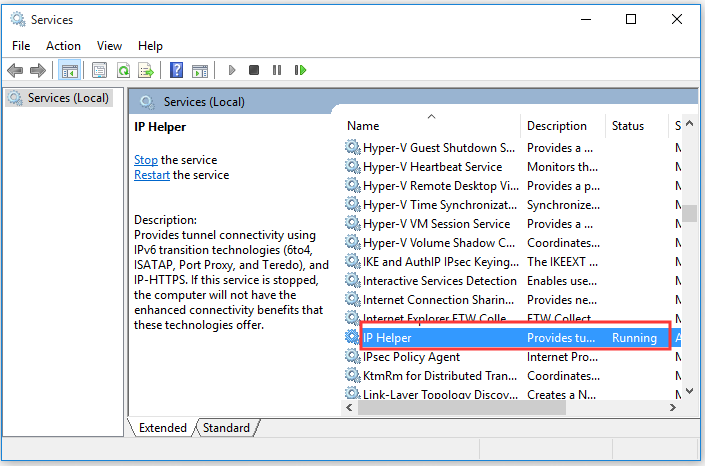Select Interactive Services Detection row

tap(513, 281)
